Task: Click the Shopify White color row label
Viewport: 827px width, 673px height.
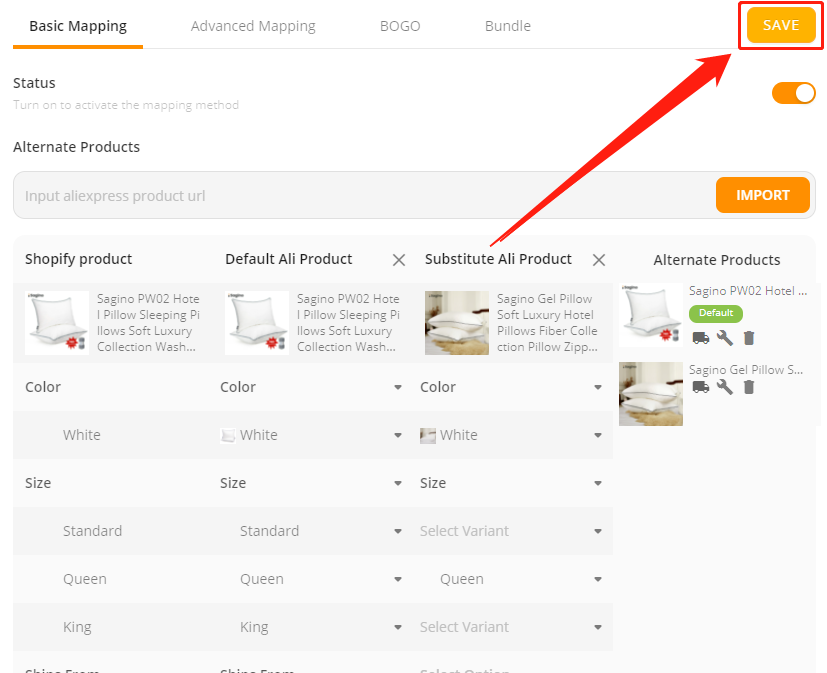Action: (x=82, y=435)
